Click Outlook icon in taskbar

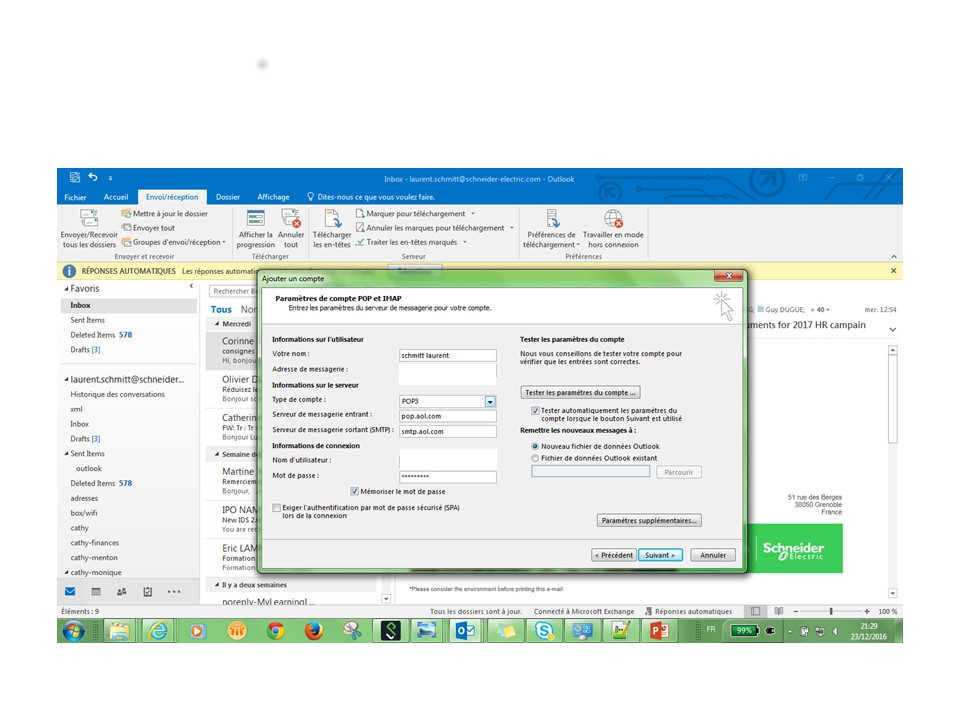(465, 631)
